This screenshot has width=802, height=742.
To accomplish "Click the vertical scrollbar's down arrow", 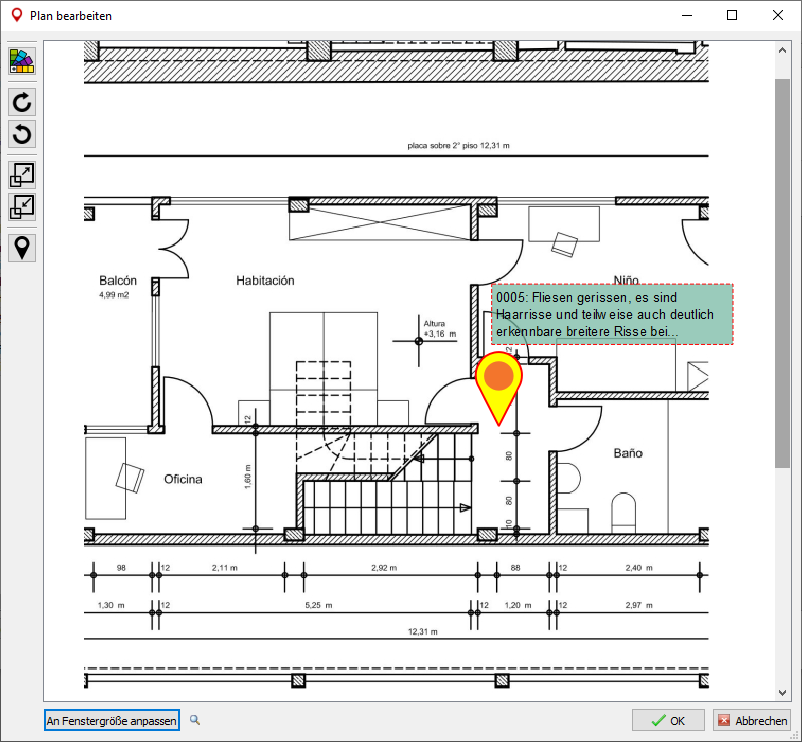I will 782,693.
